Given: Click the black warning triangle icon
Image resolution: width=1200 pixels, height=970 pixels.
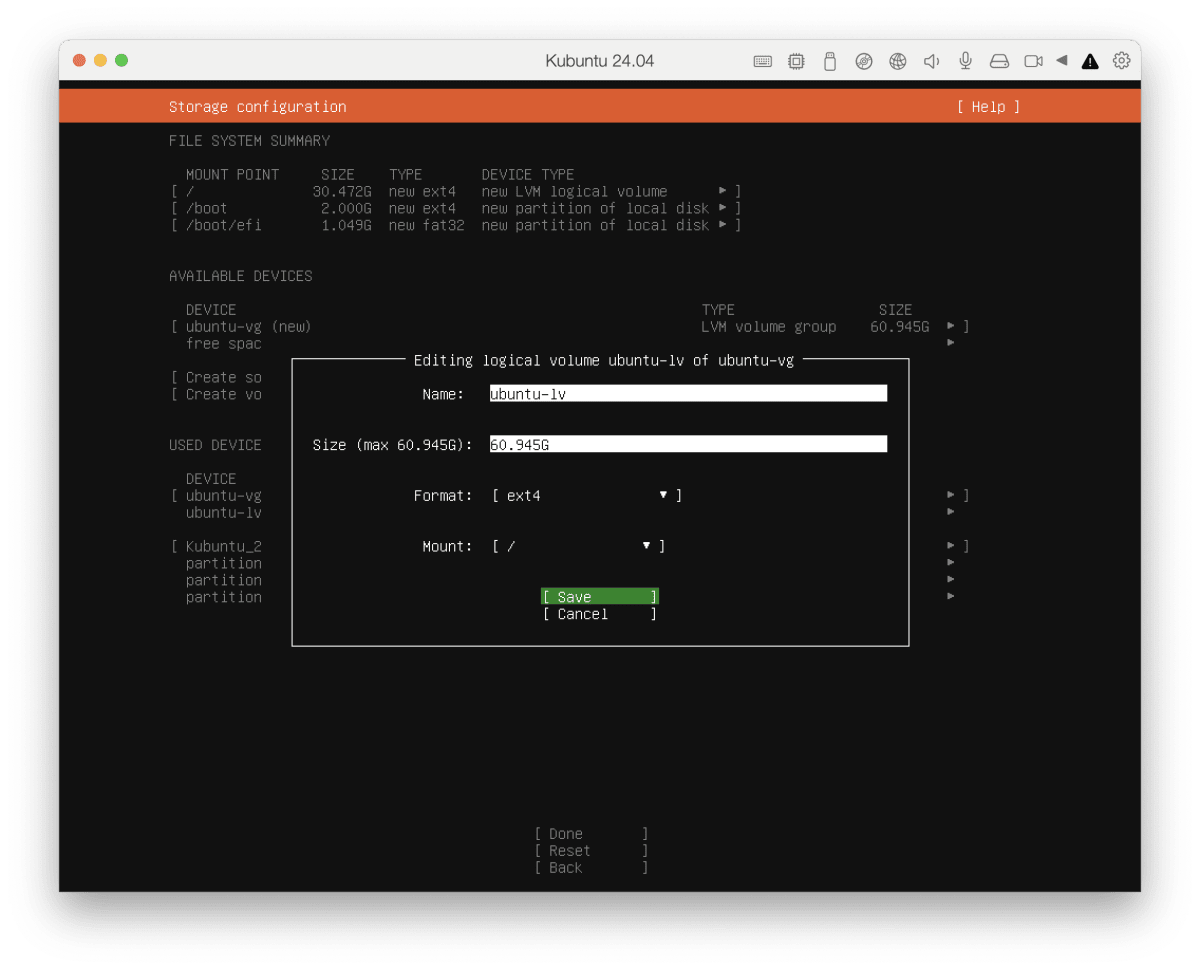Looking at the screenshot, I should (x=1090, y=61).
